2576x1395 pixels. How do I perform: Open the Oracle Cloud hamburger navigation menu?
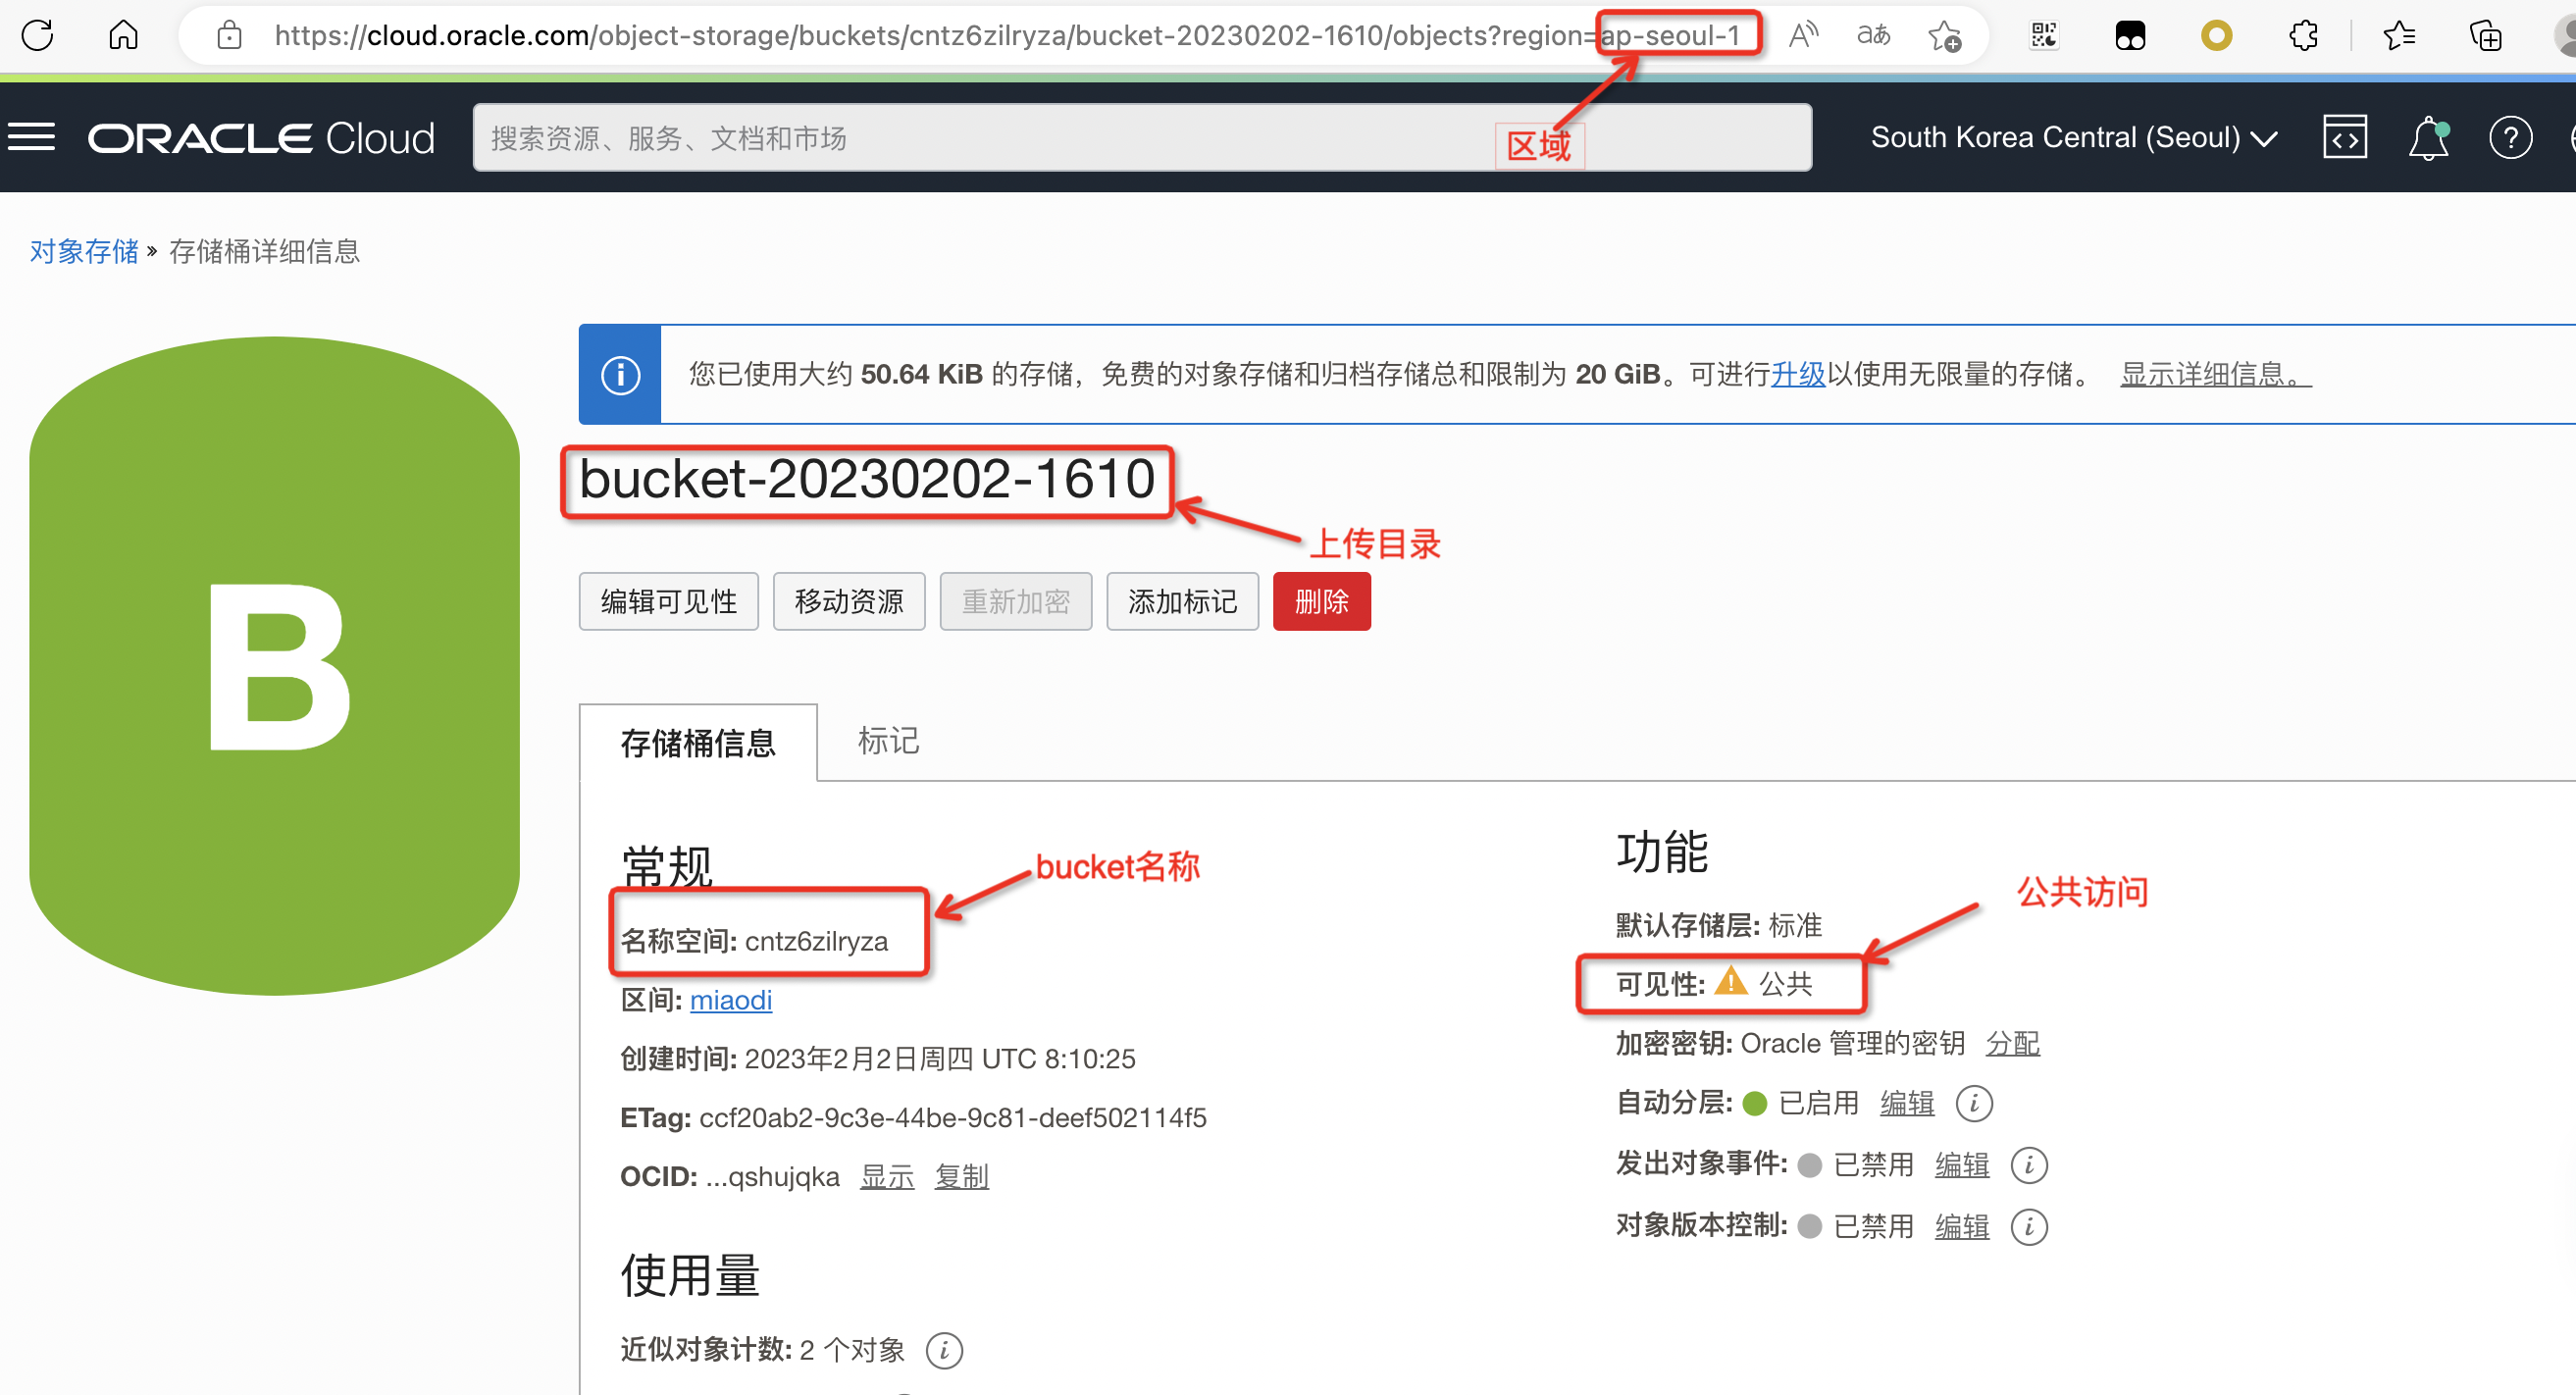click(31, 137)
